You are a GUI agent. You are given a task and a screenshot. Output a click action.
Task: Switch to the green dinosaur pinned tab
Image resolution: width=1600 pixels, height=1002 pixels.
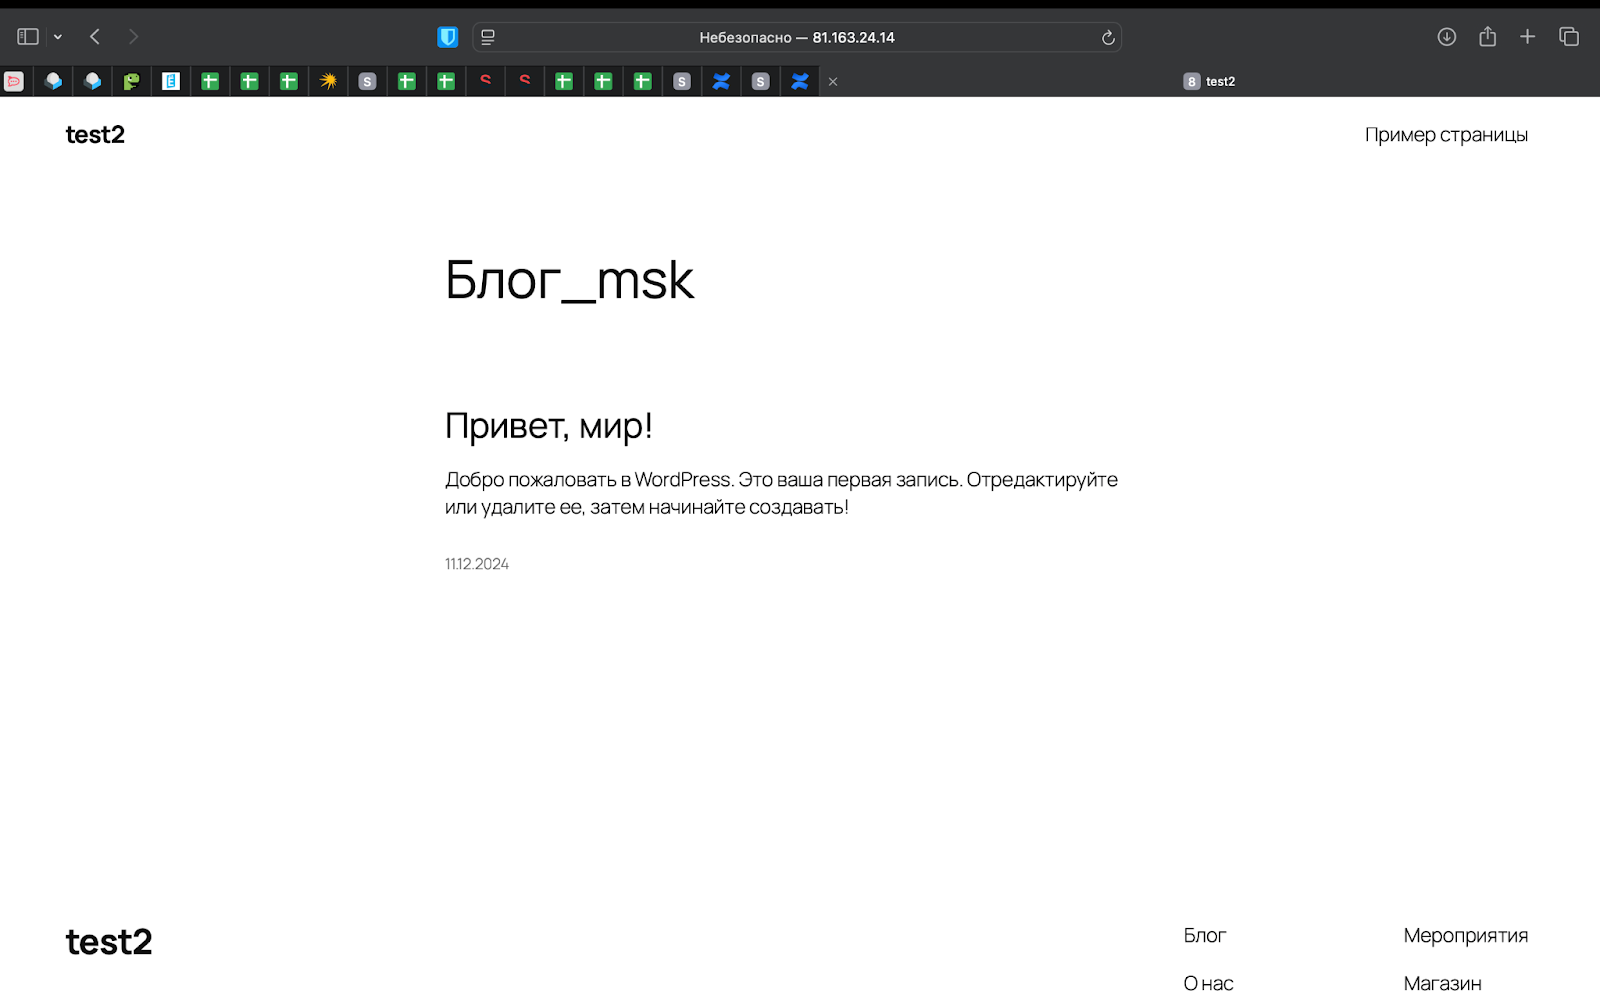pos(131,81)
